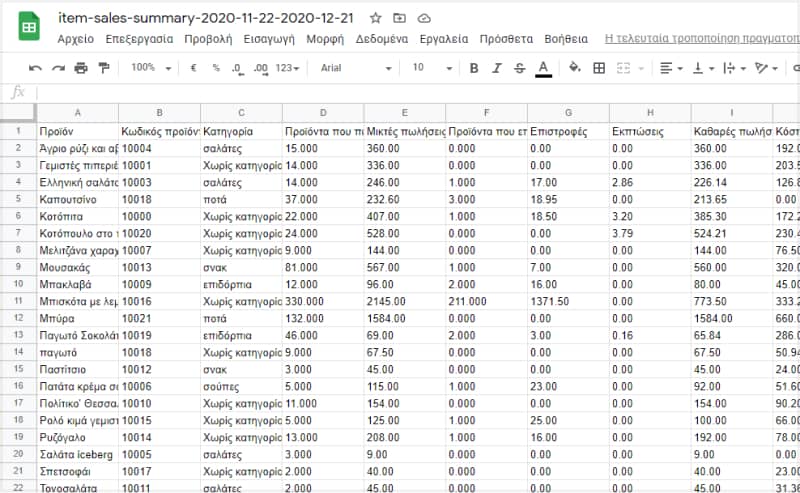
Task: Select cell with value 1371.50
Action: (x=568, y=302)
